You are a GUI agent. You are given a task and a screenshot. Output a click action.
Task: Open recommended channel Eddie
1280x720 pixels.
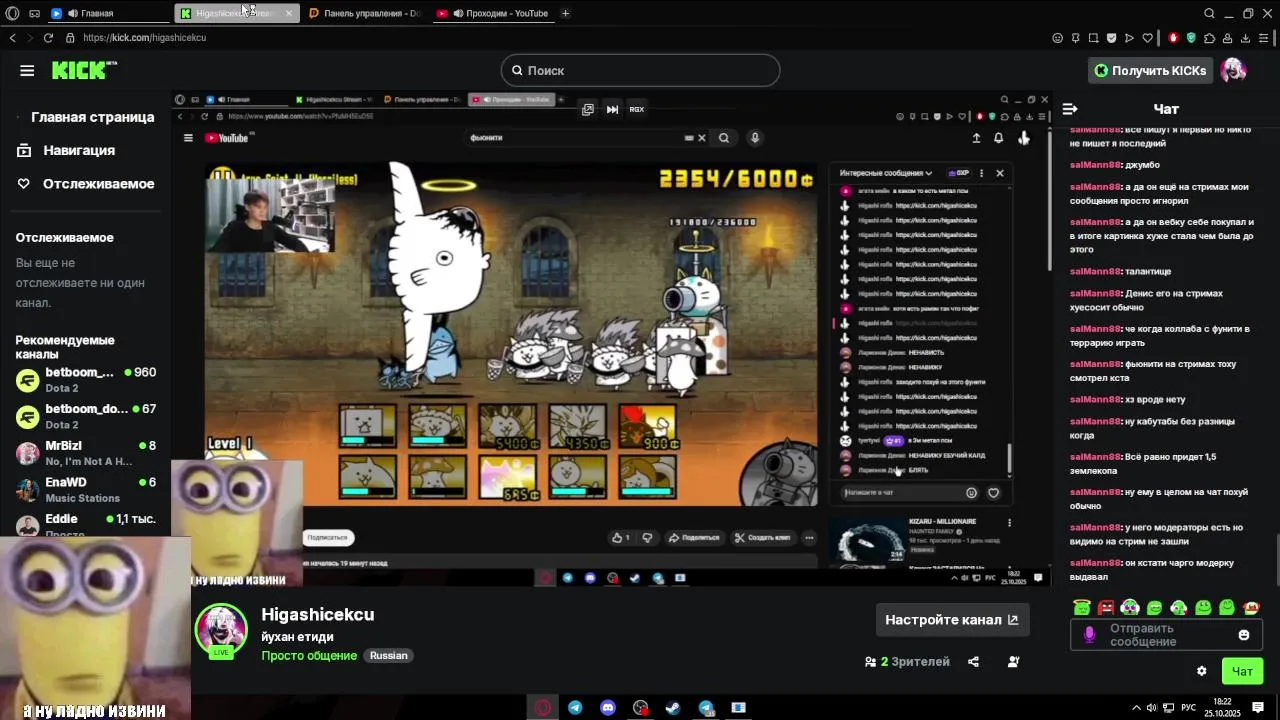click(x=86, y=524)
